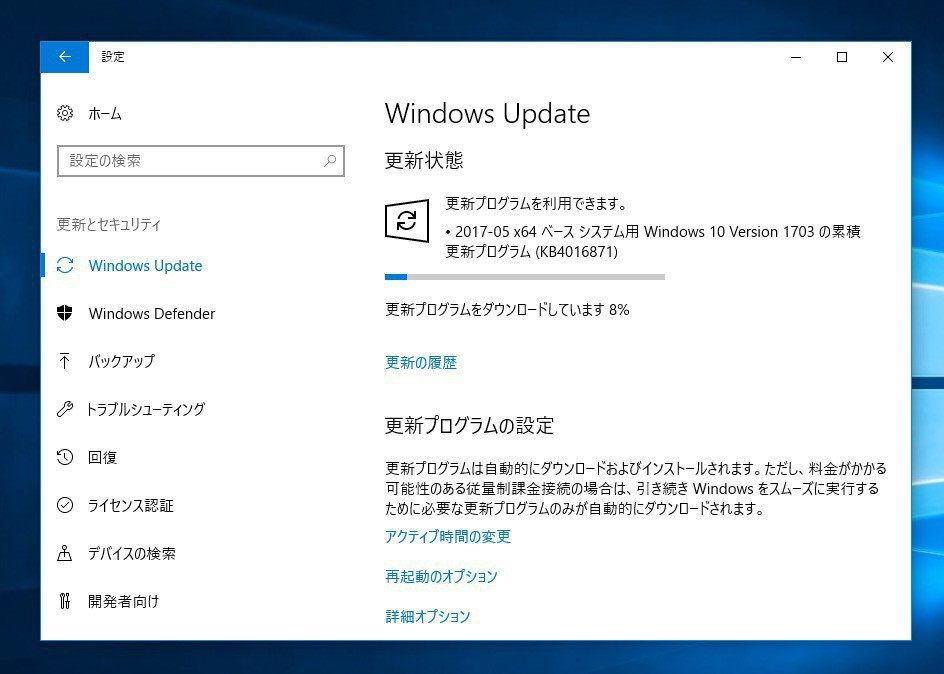Minimize the settings window
The width and height of the screenshot is (944, 674).
pyautogui.click(x=796, y=57)
